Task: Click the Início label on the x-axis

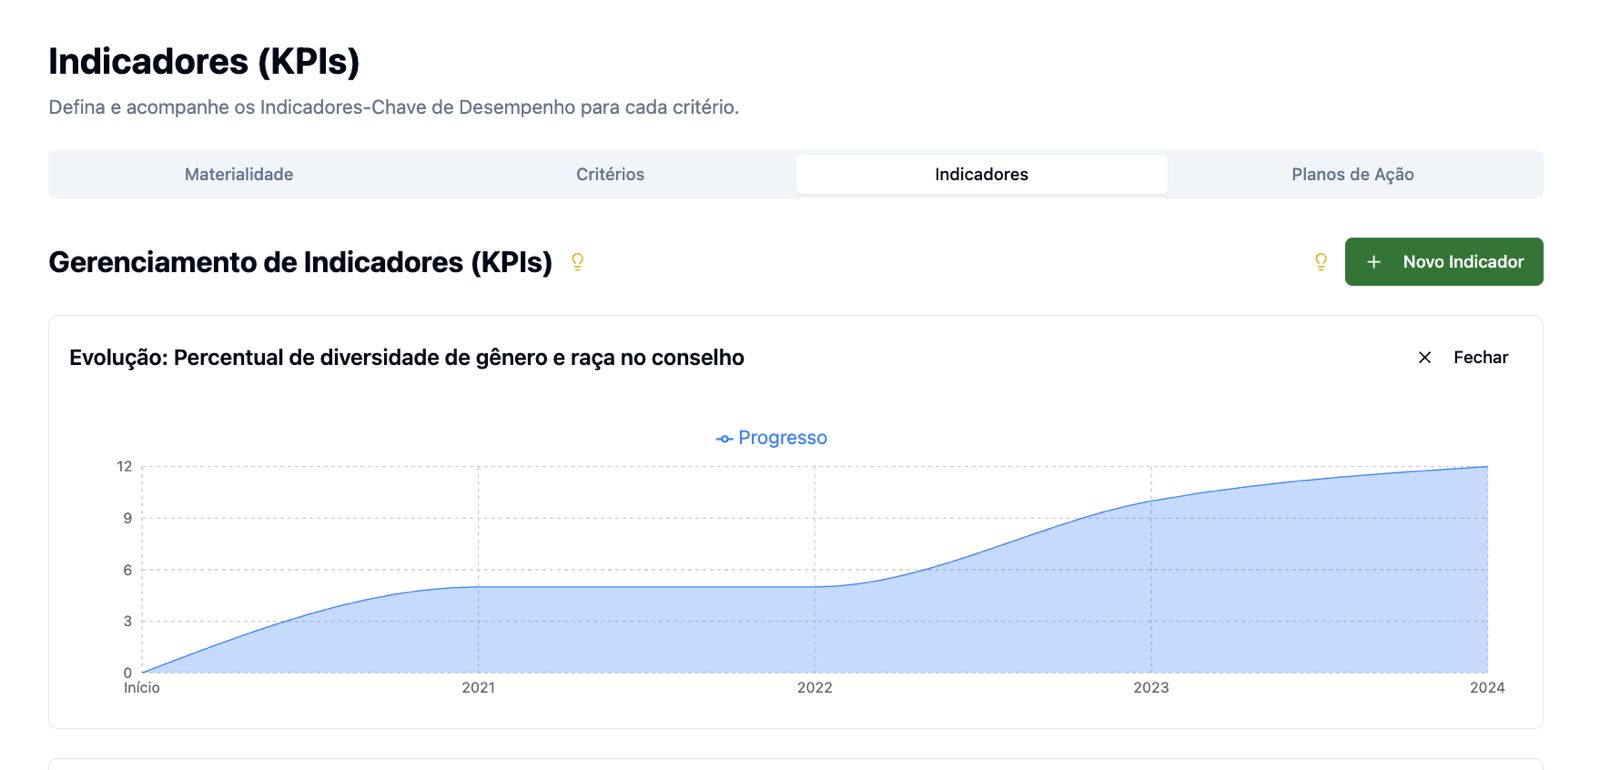Action: (x=142, y=687)
